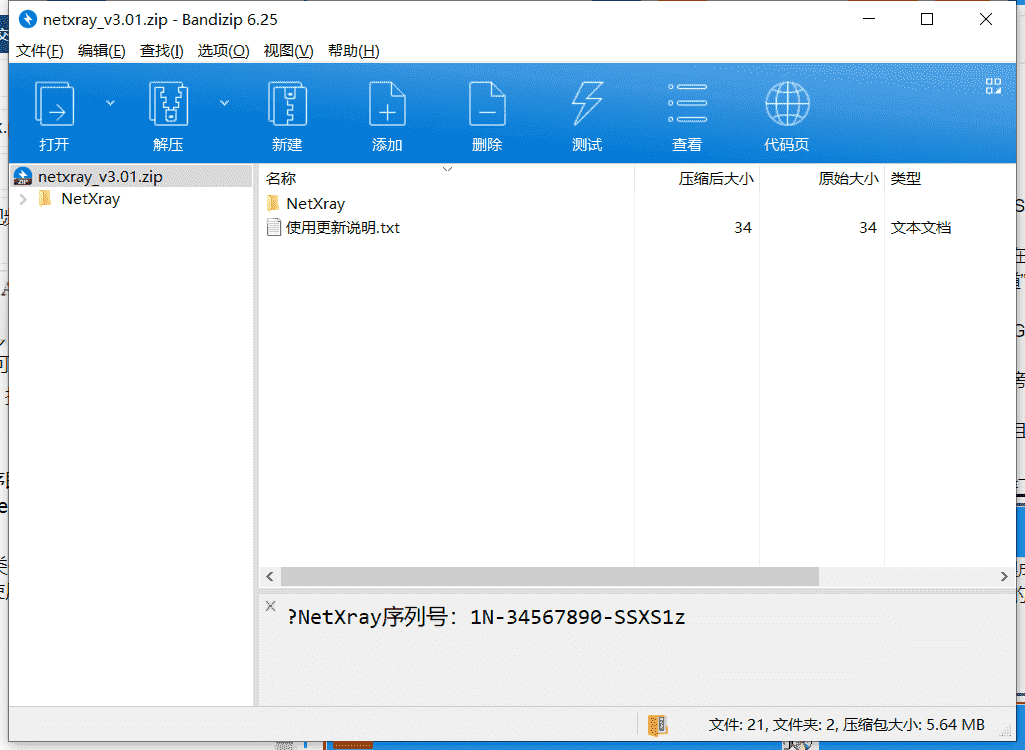Click the Bandizip icon in title bar
This screenshot has height=750, width=1025.
point(27,19)
